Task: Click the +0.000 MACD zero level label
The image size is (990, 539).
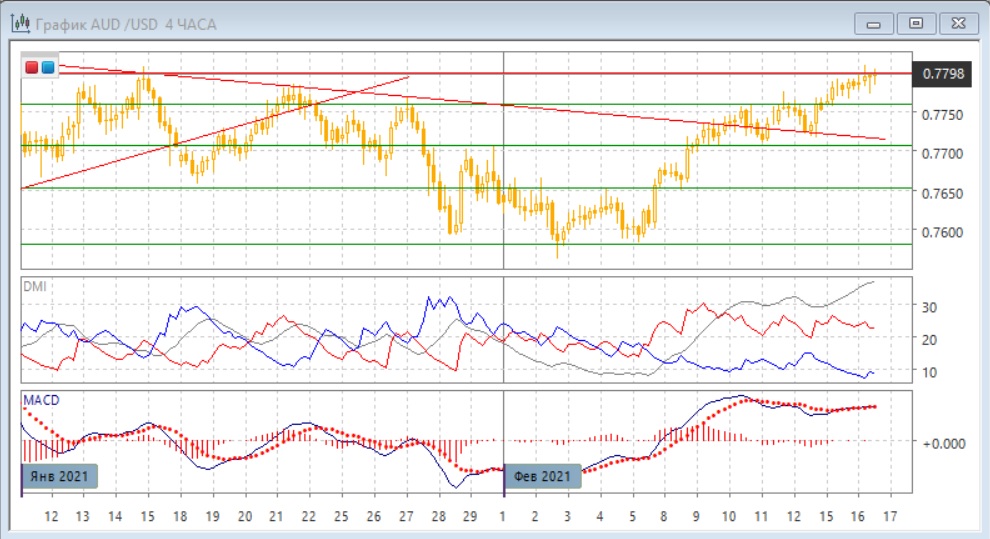Action: coord(942,442)
